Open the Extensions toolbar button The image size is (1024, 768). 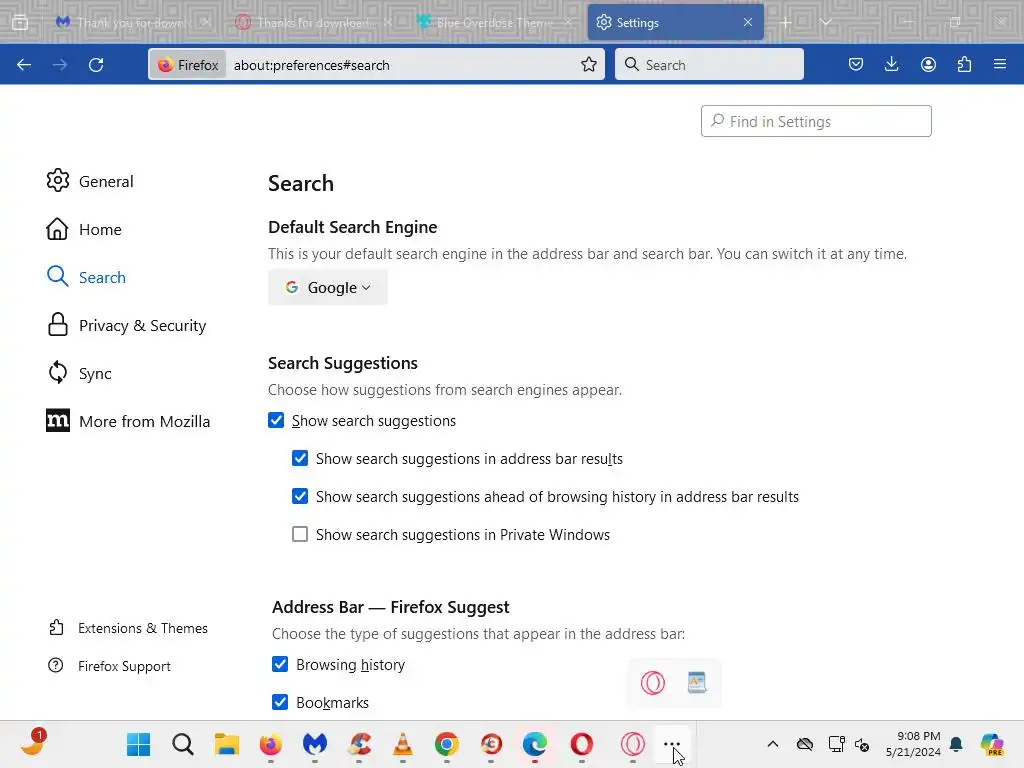pos(964,65)
